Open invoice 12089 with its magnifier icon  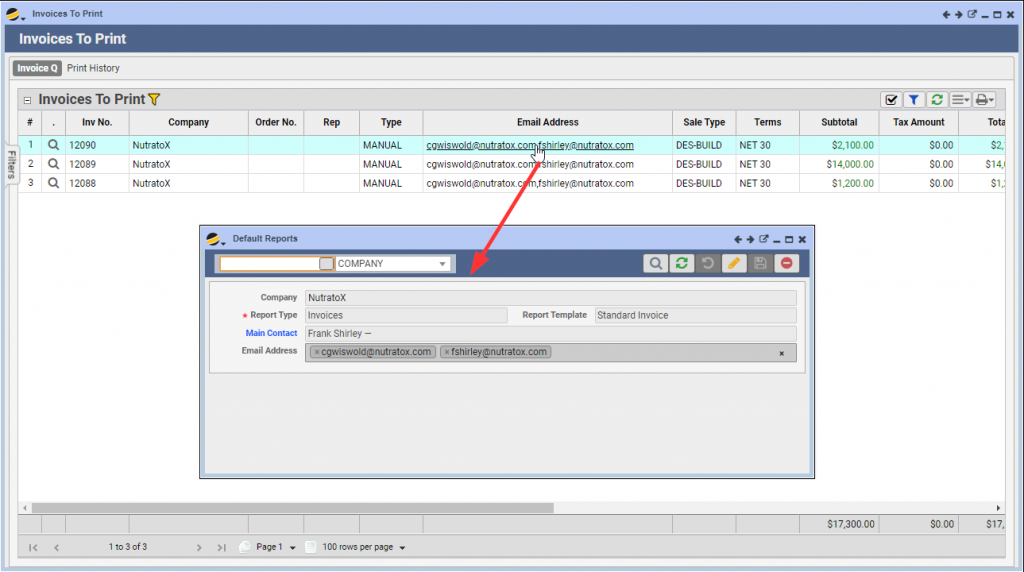click(x=54, y=164)
